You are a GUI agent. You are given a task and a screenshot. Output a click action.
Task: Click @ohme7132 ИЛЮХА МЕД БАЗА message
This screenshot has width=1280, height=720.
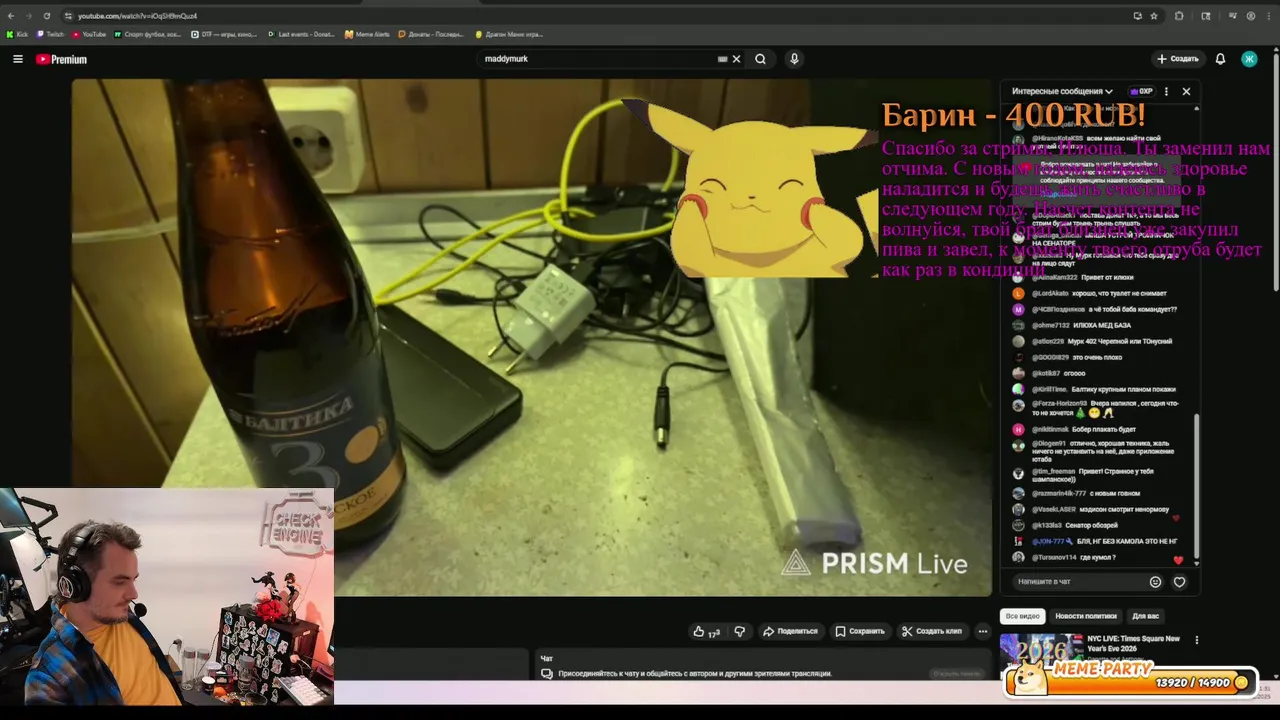click(1073, 325)
